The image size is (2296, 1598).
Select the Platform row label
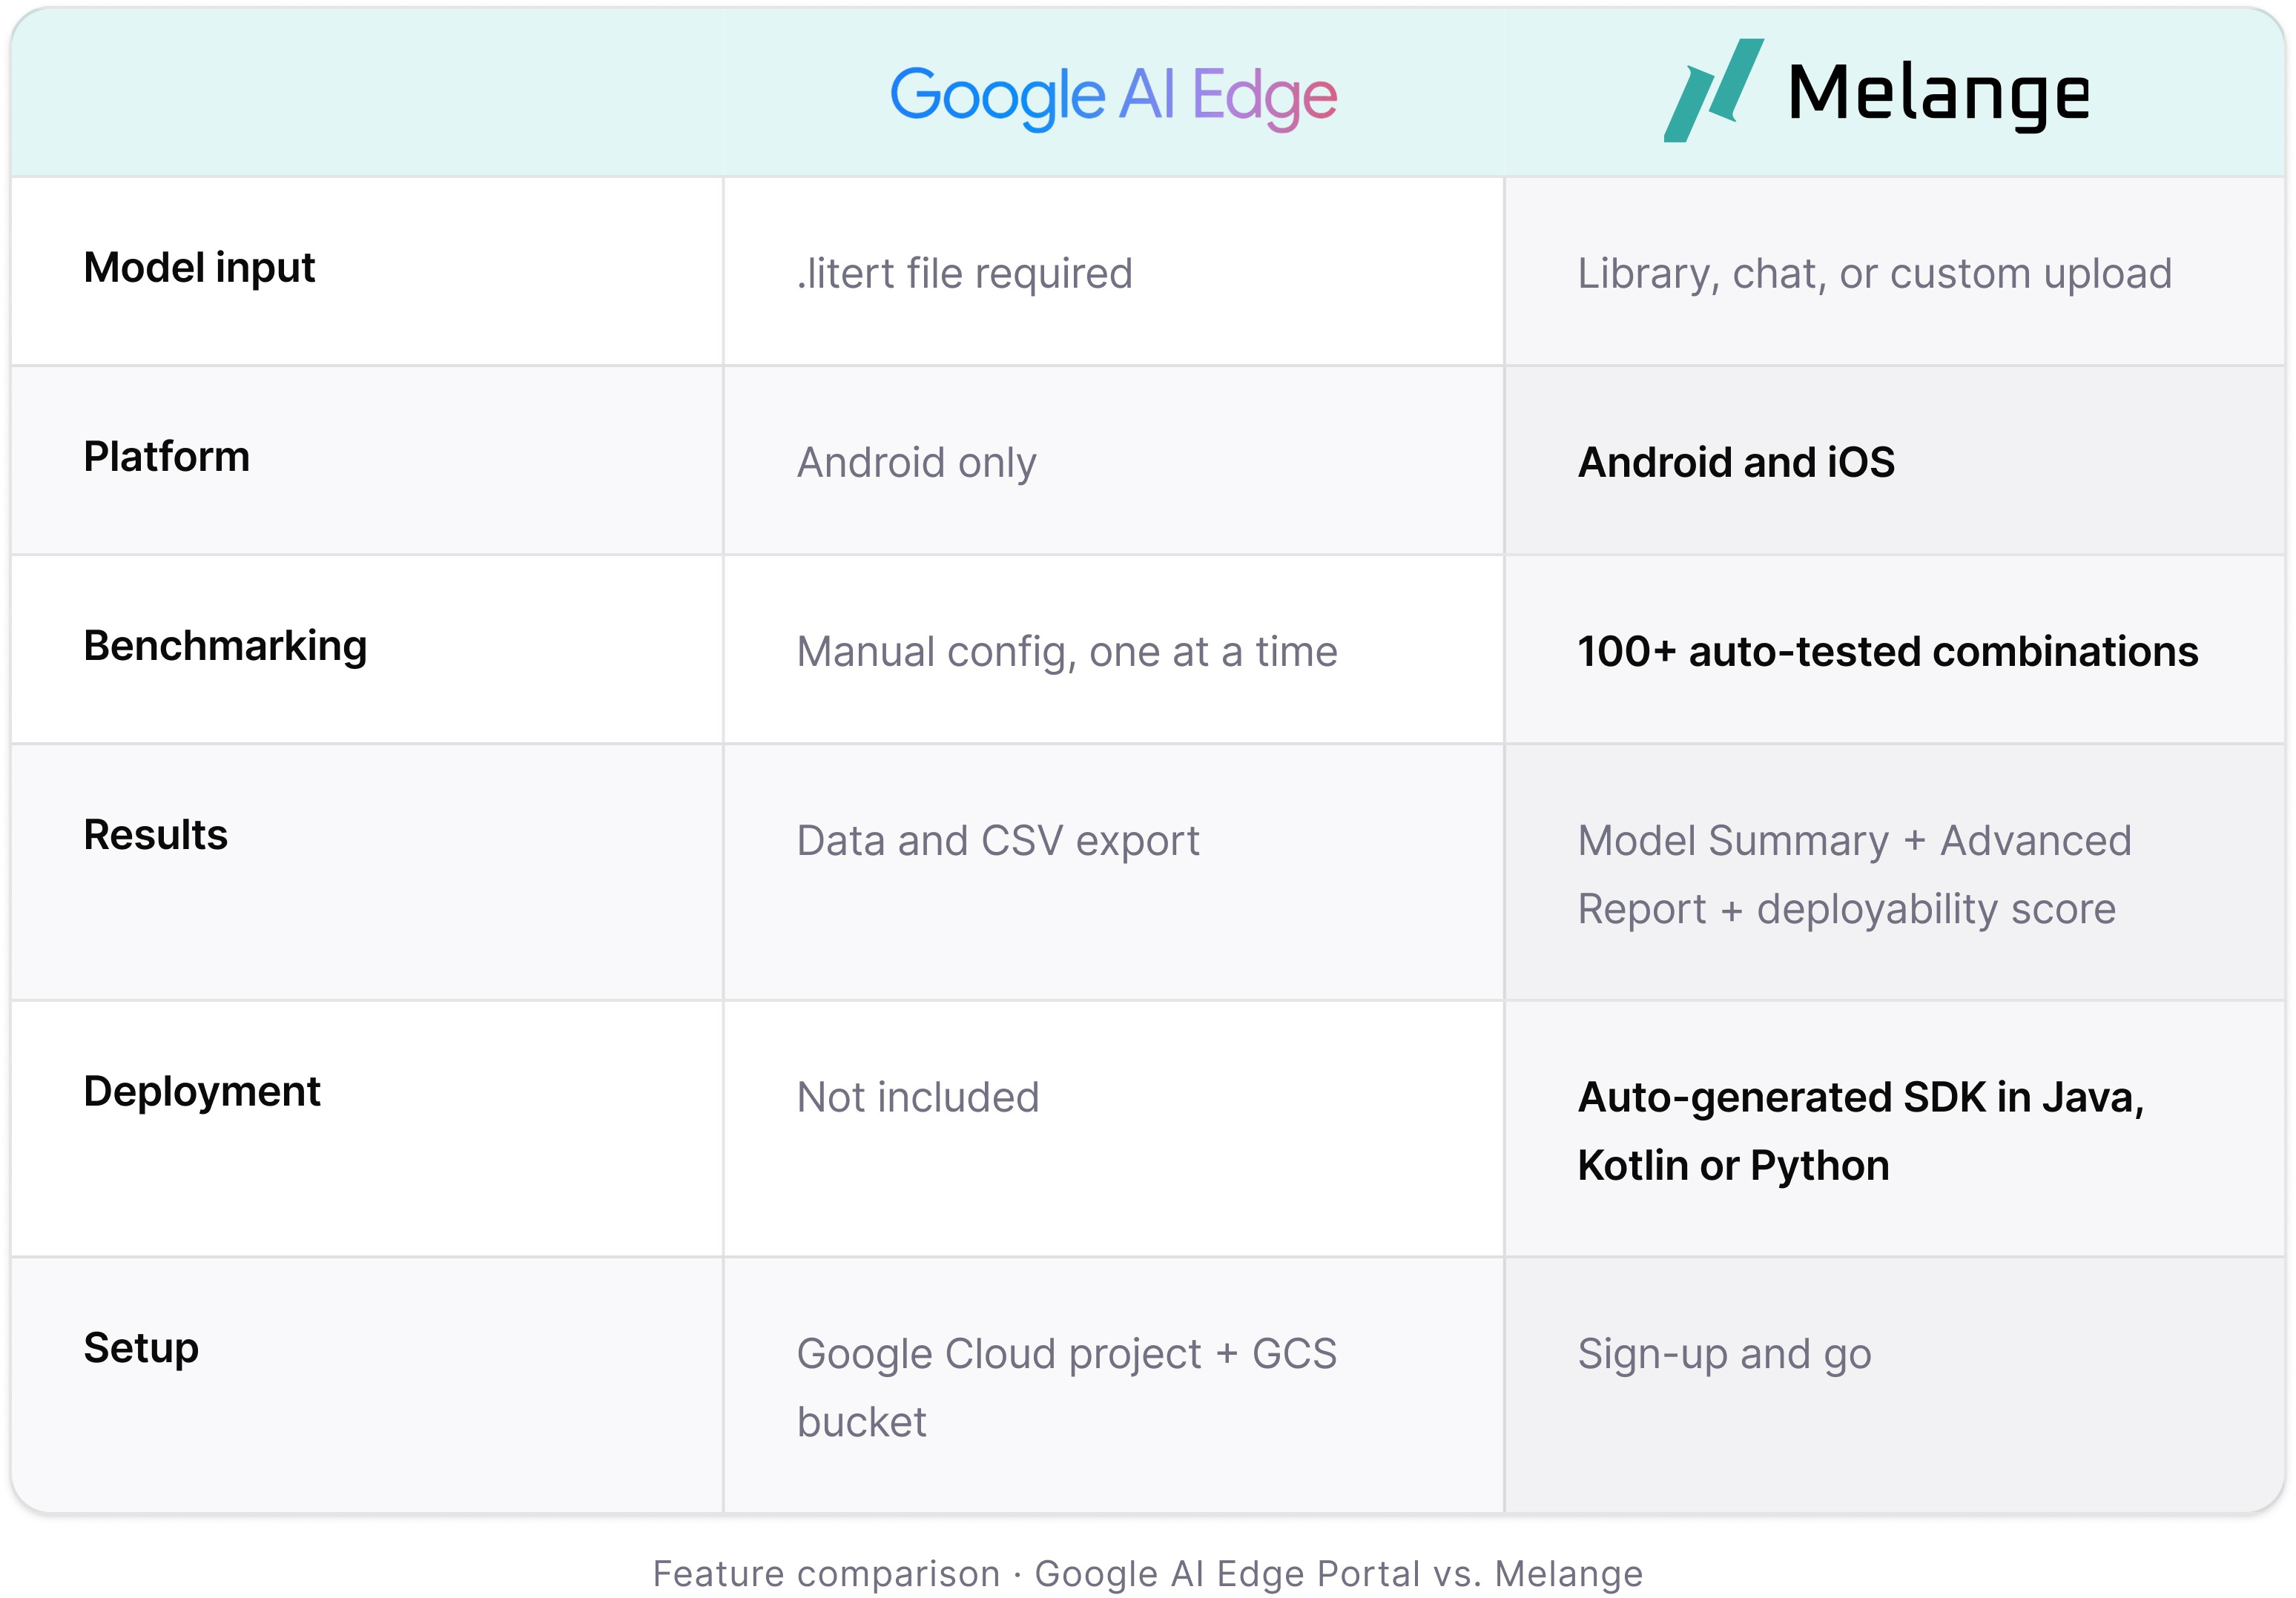(167, 457)
